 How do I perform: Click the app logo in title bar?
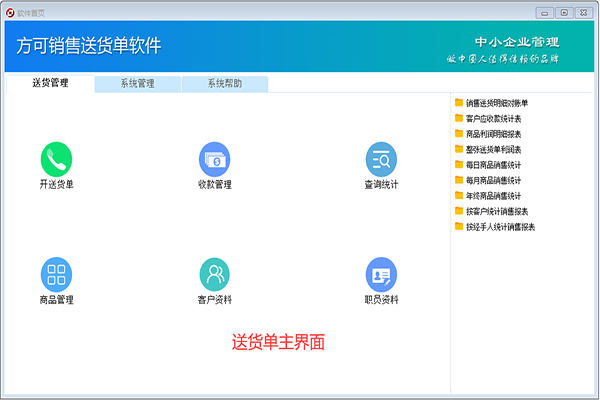[x=10, y=13]
